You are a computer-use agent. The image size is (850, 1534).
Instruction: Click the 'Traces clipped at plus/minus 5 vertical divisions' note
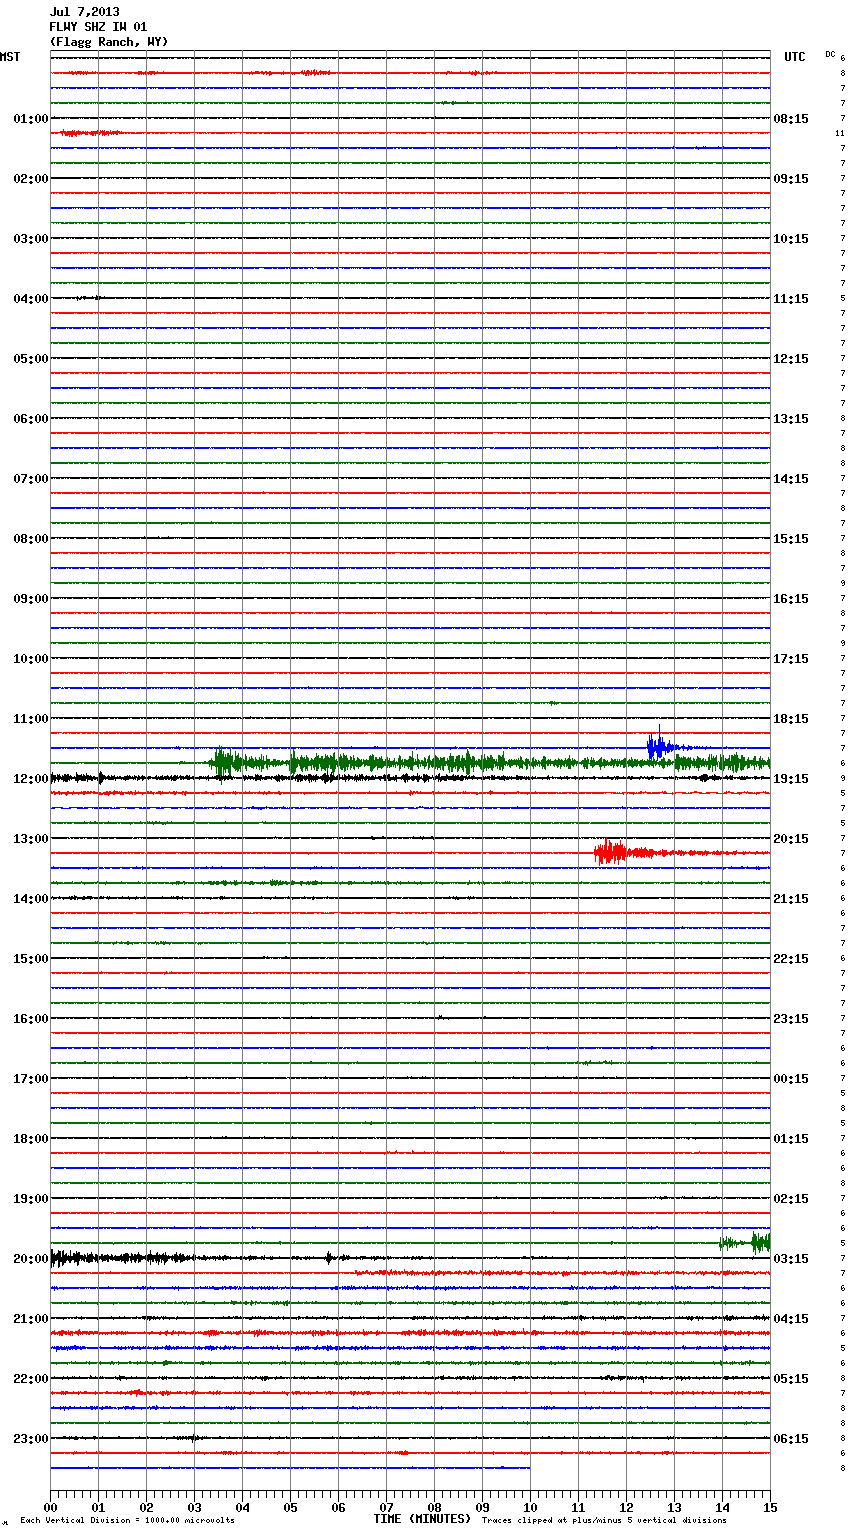pos(604,1521)
